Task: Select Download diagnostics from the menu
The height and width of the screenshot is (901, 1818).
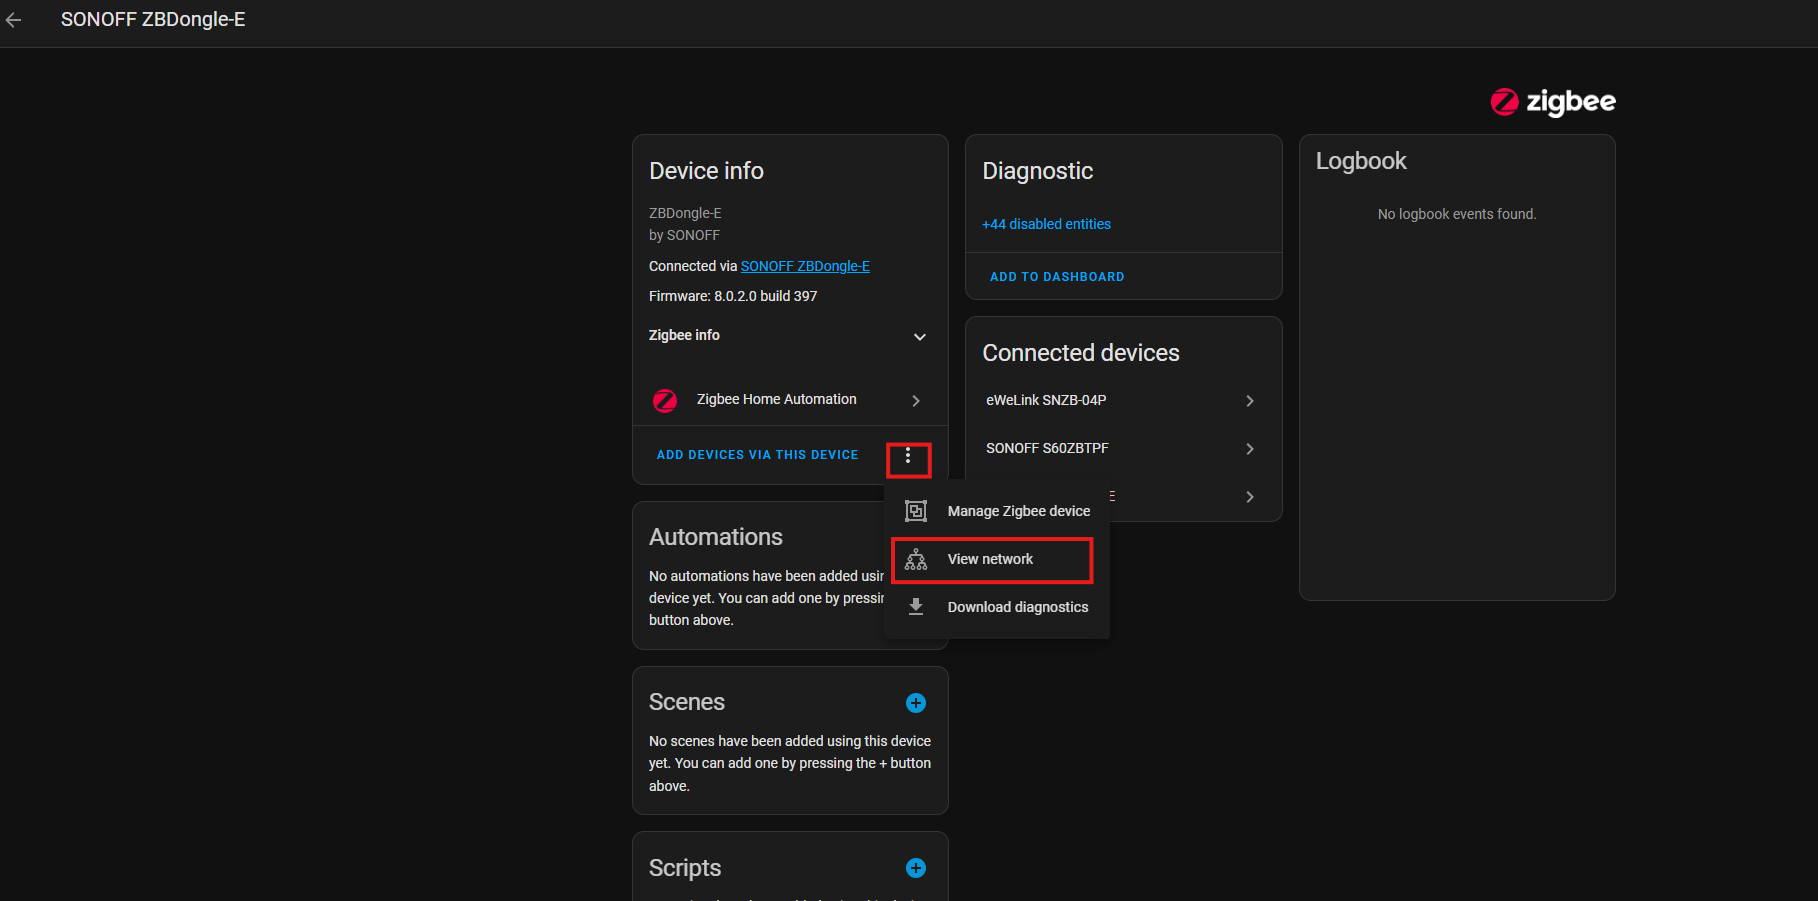Action: [1018, 606]
